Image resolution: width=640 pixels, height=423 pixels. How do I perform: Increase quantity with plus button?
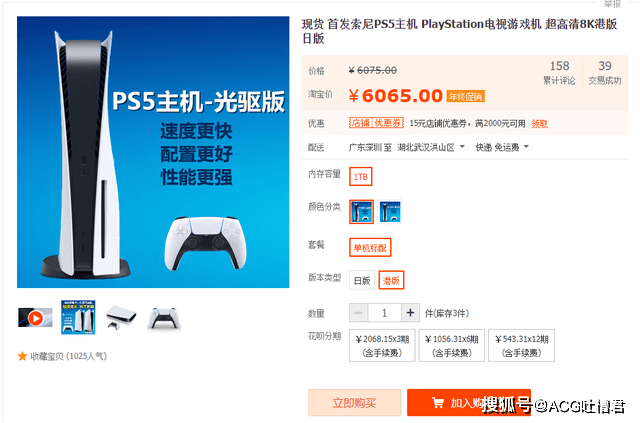coord(410,313)
